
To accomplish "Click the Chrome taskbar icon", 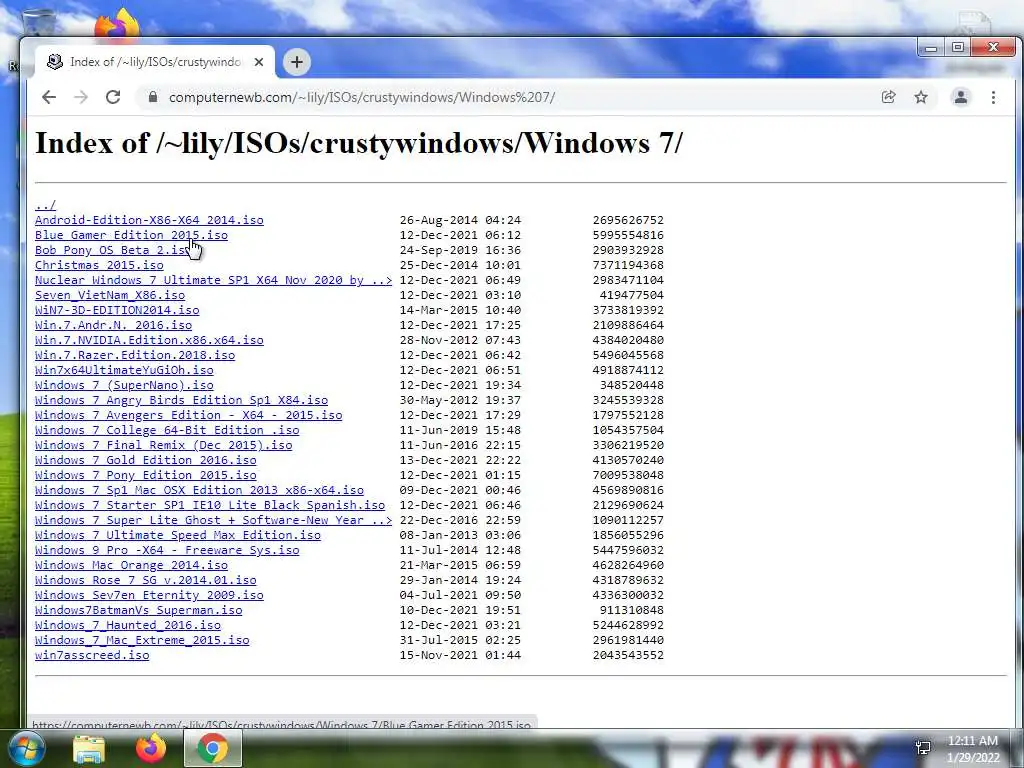I will point(213,748).
